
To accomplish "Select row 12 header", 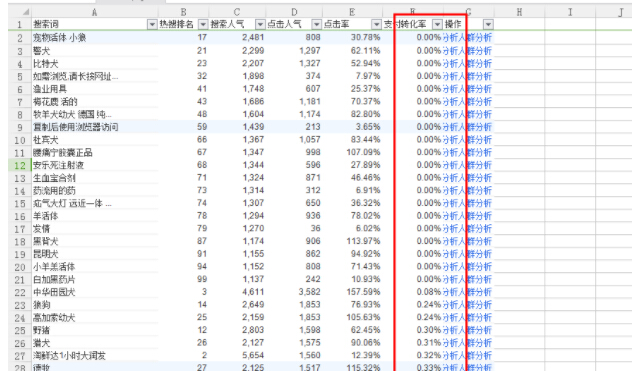I will [x=20, y=165].
